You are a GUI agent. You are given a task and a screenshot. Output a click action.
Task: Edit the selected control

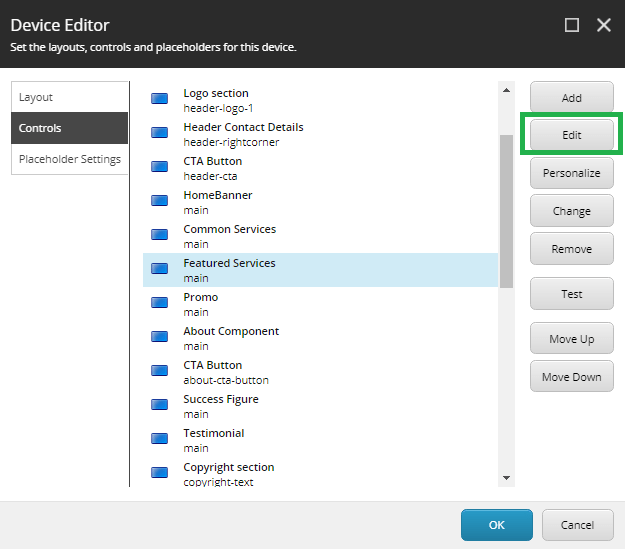(x=571, y=134)
